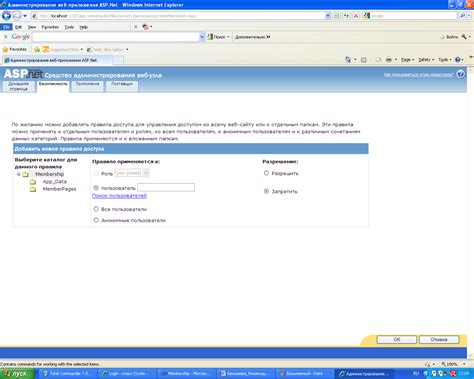This screenshot has height=379, width=474.
Task: Choose the Запретить permission option
Action: [266, 191]
